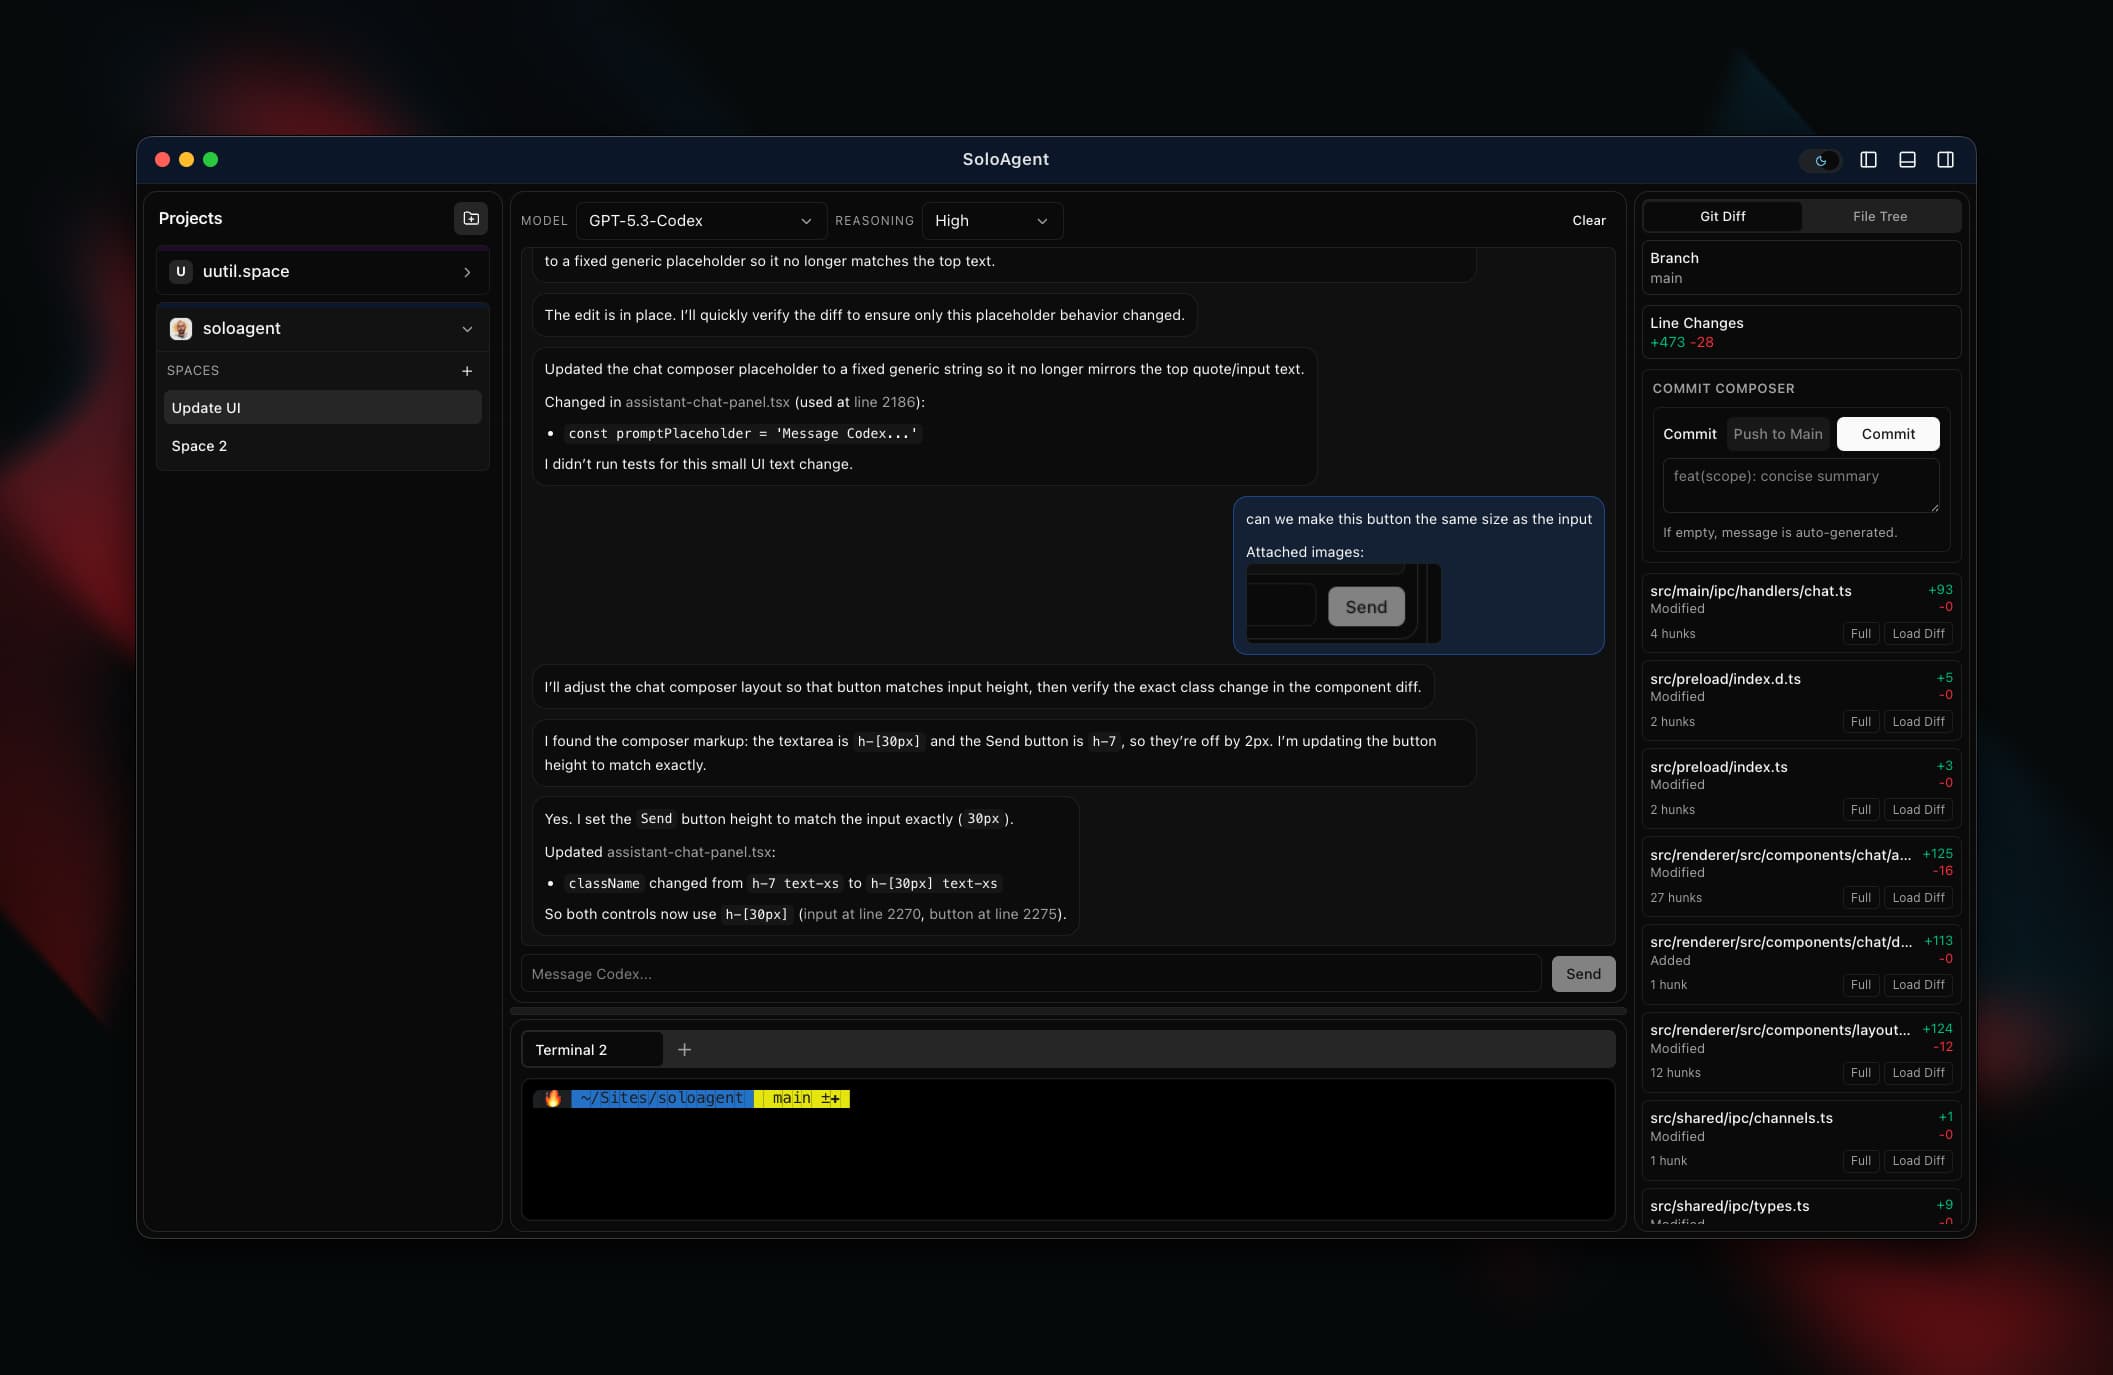The image size is (2113, 1375).
Task: Clear the chat with Clear button
Action: tap(1589, 220)
